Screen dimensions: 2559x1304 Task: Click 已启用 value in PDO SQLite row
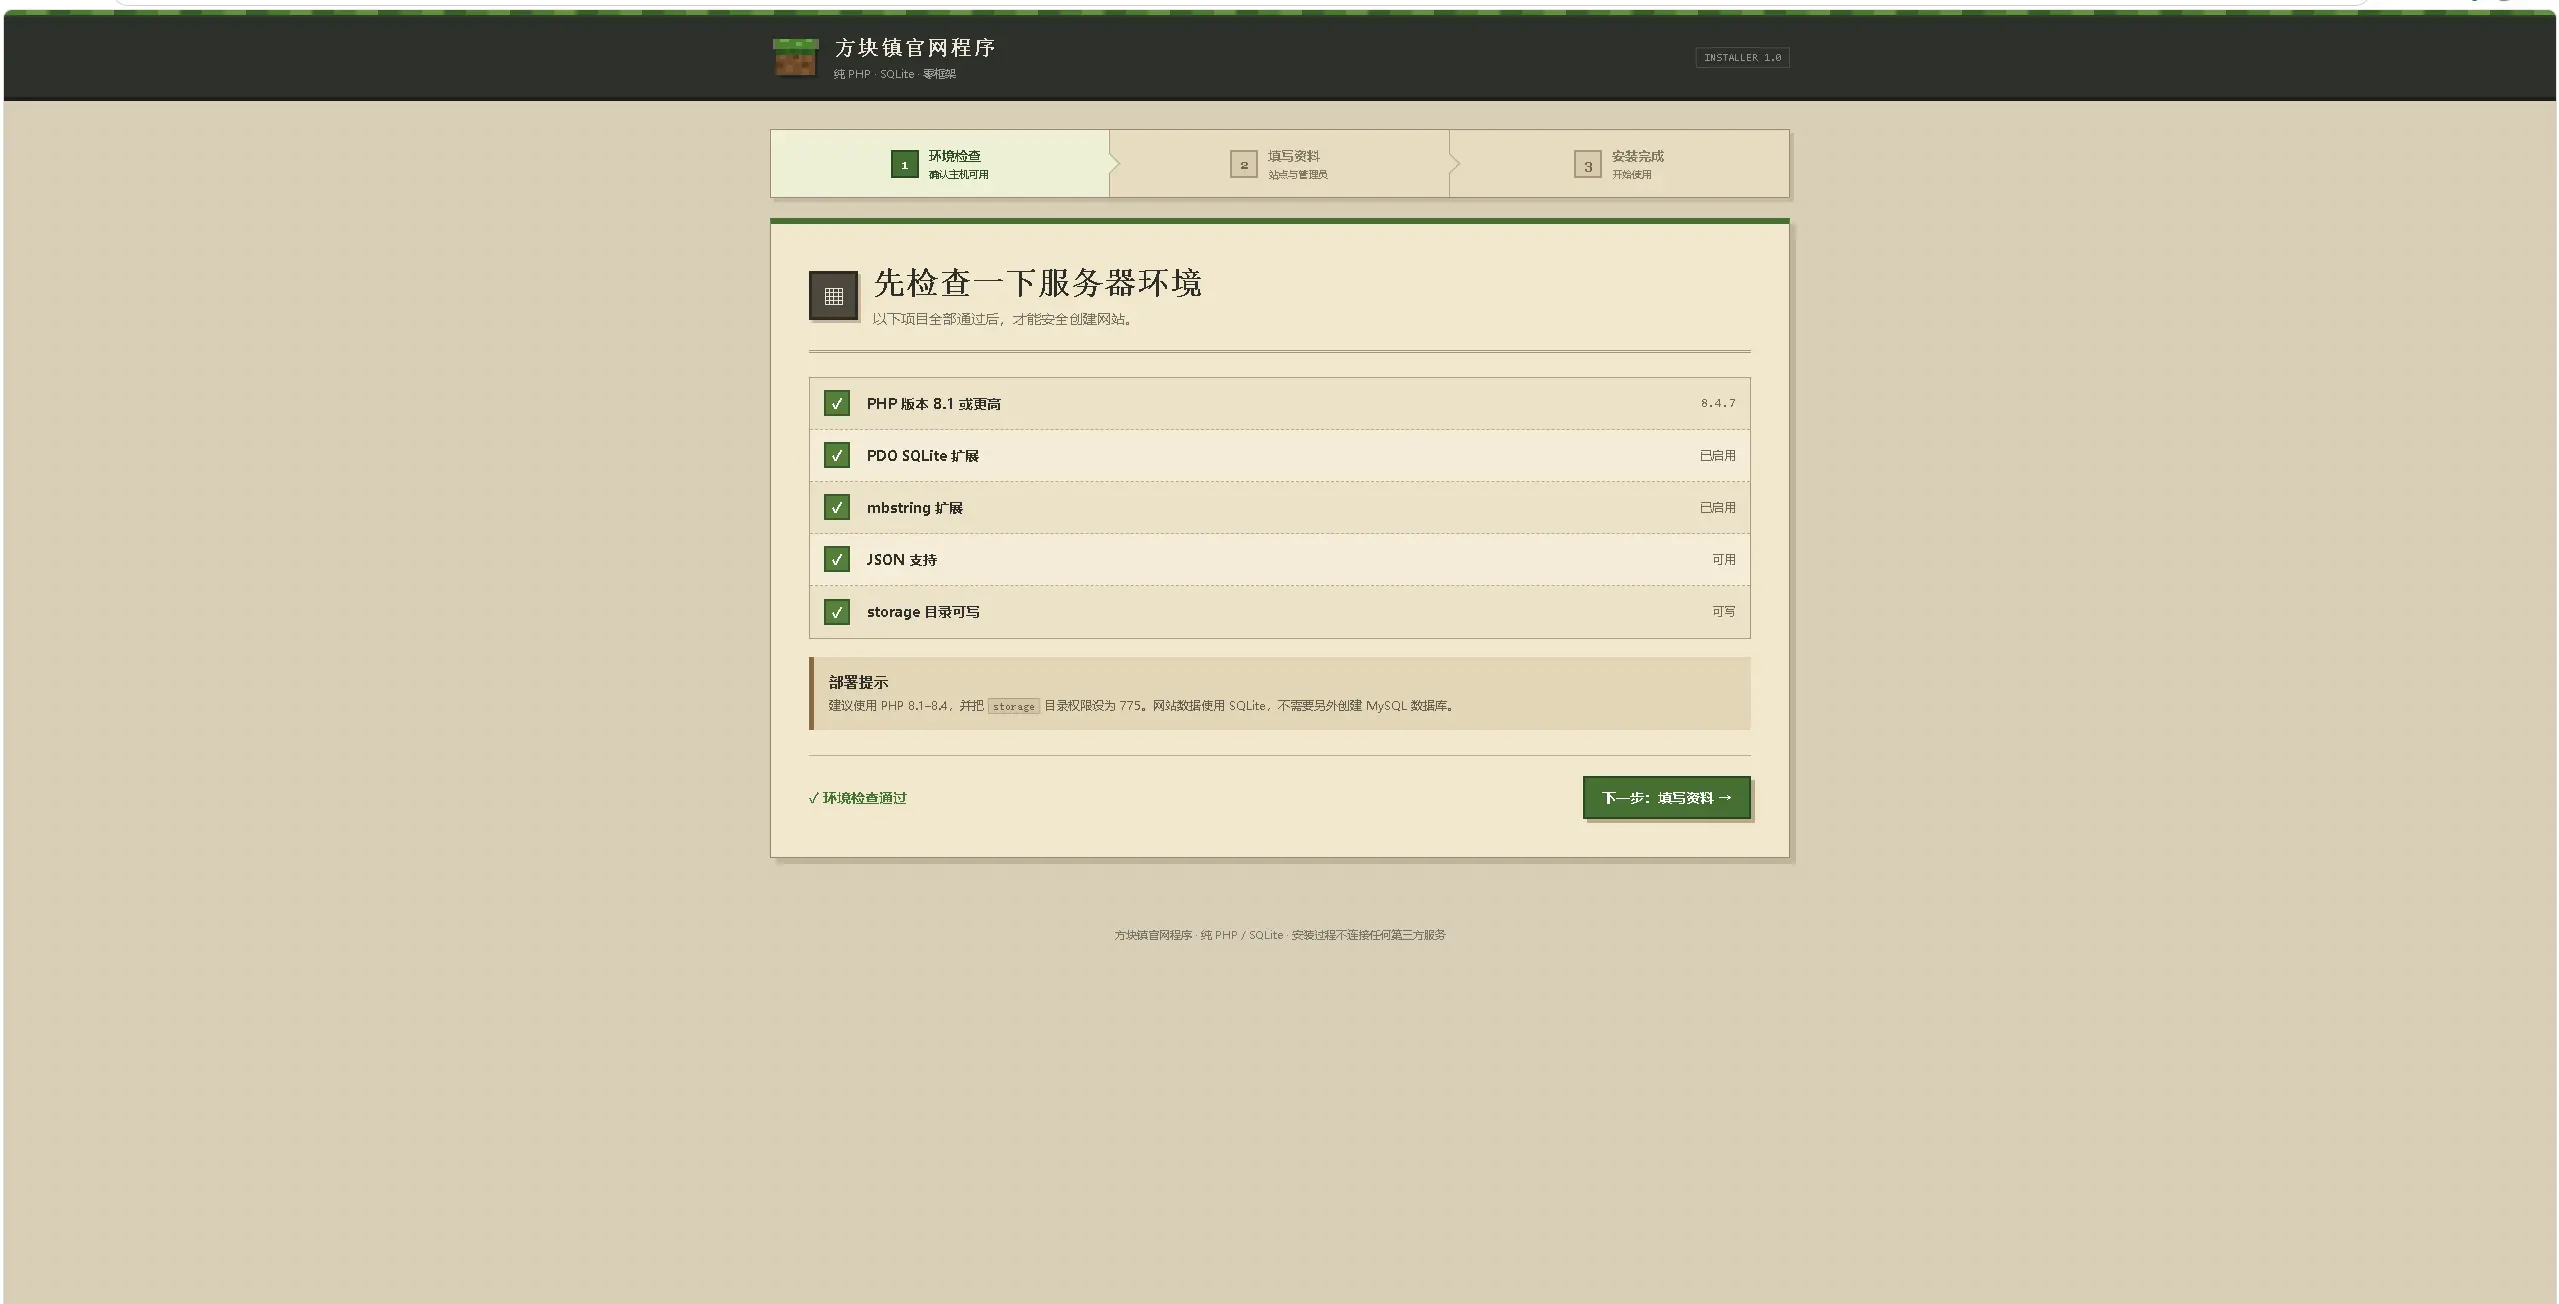1718,455
